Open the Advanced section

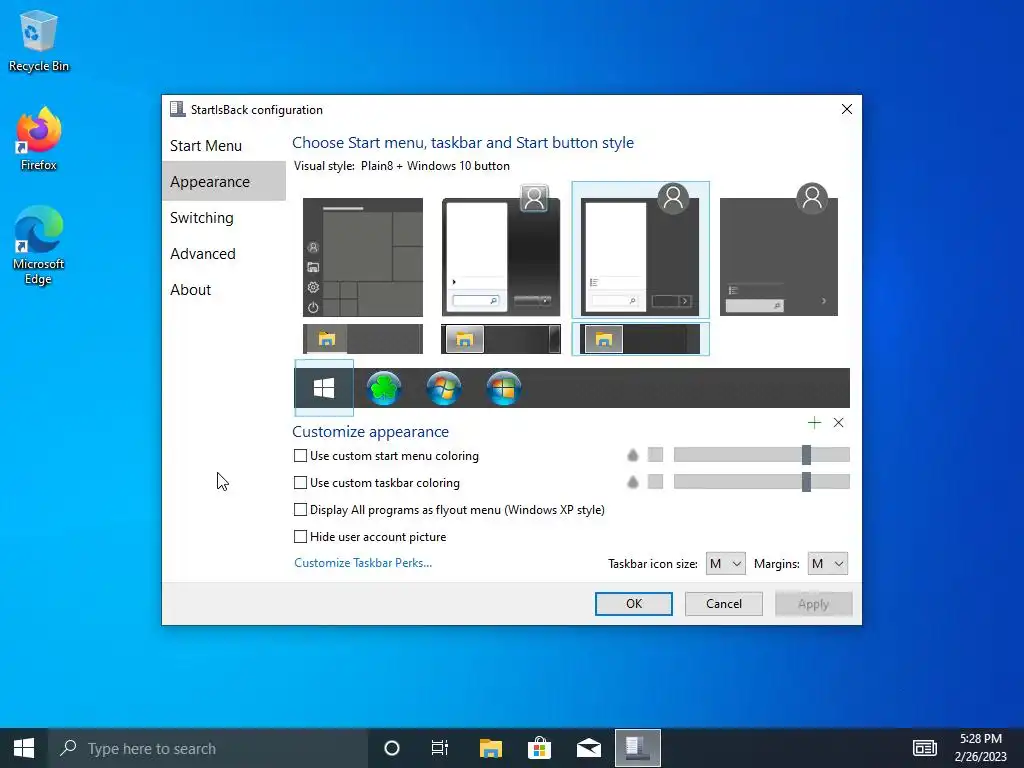tap(203, 253)
